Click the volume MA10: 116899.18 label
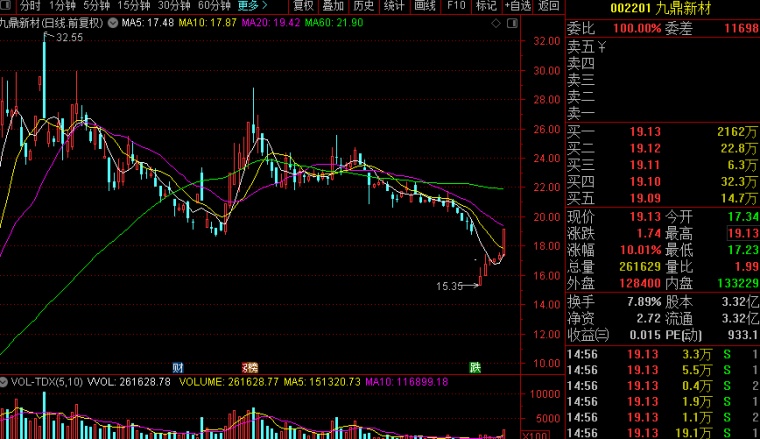Viewport: 760px width, 439px height. click(406, 382)
